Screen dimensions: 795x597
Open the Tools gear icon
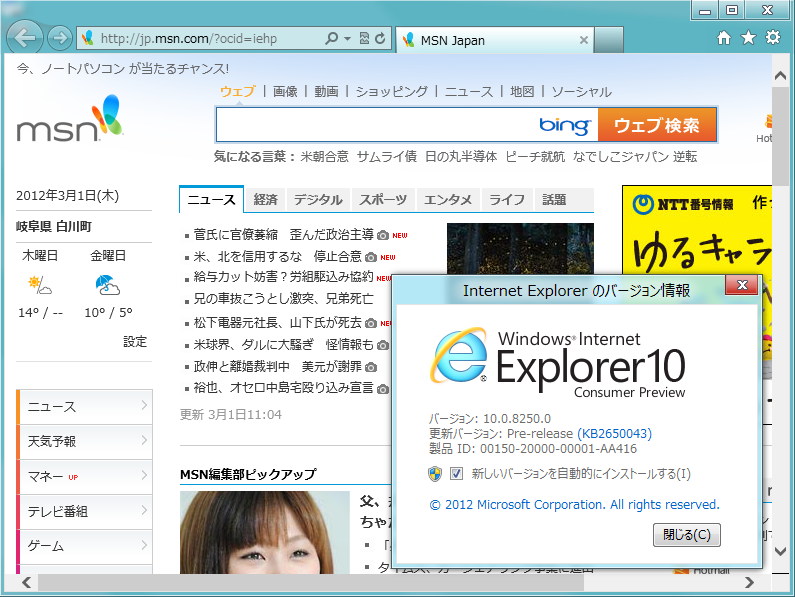click(x=773, y=38)
